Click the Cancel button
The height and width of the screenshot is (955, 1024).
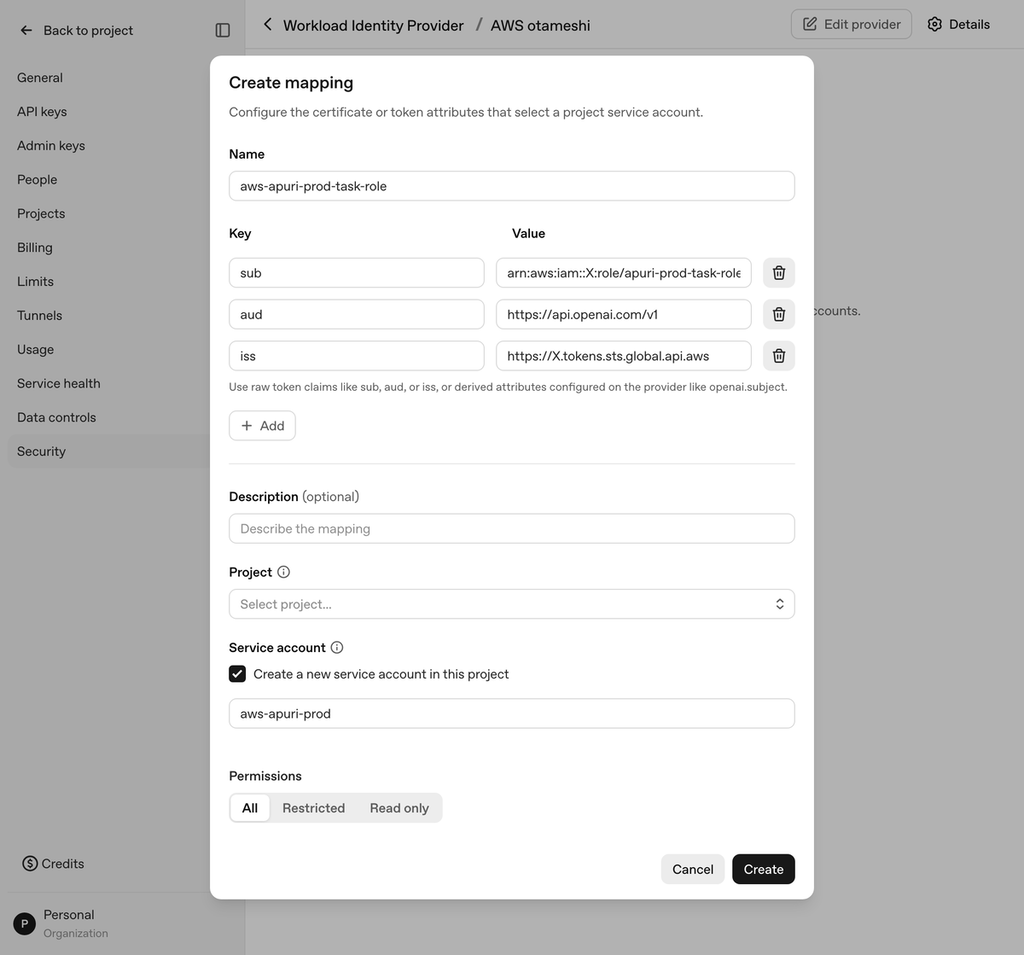pyautogui.click(x=692, y=869)
